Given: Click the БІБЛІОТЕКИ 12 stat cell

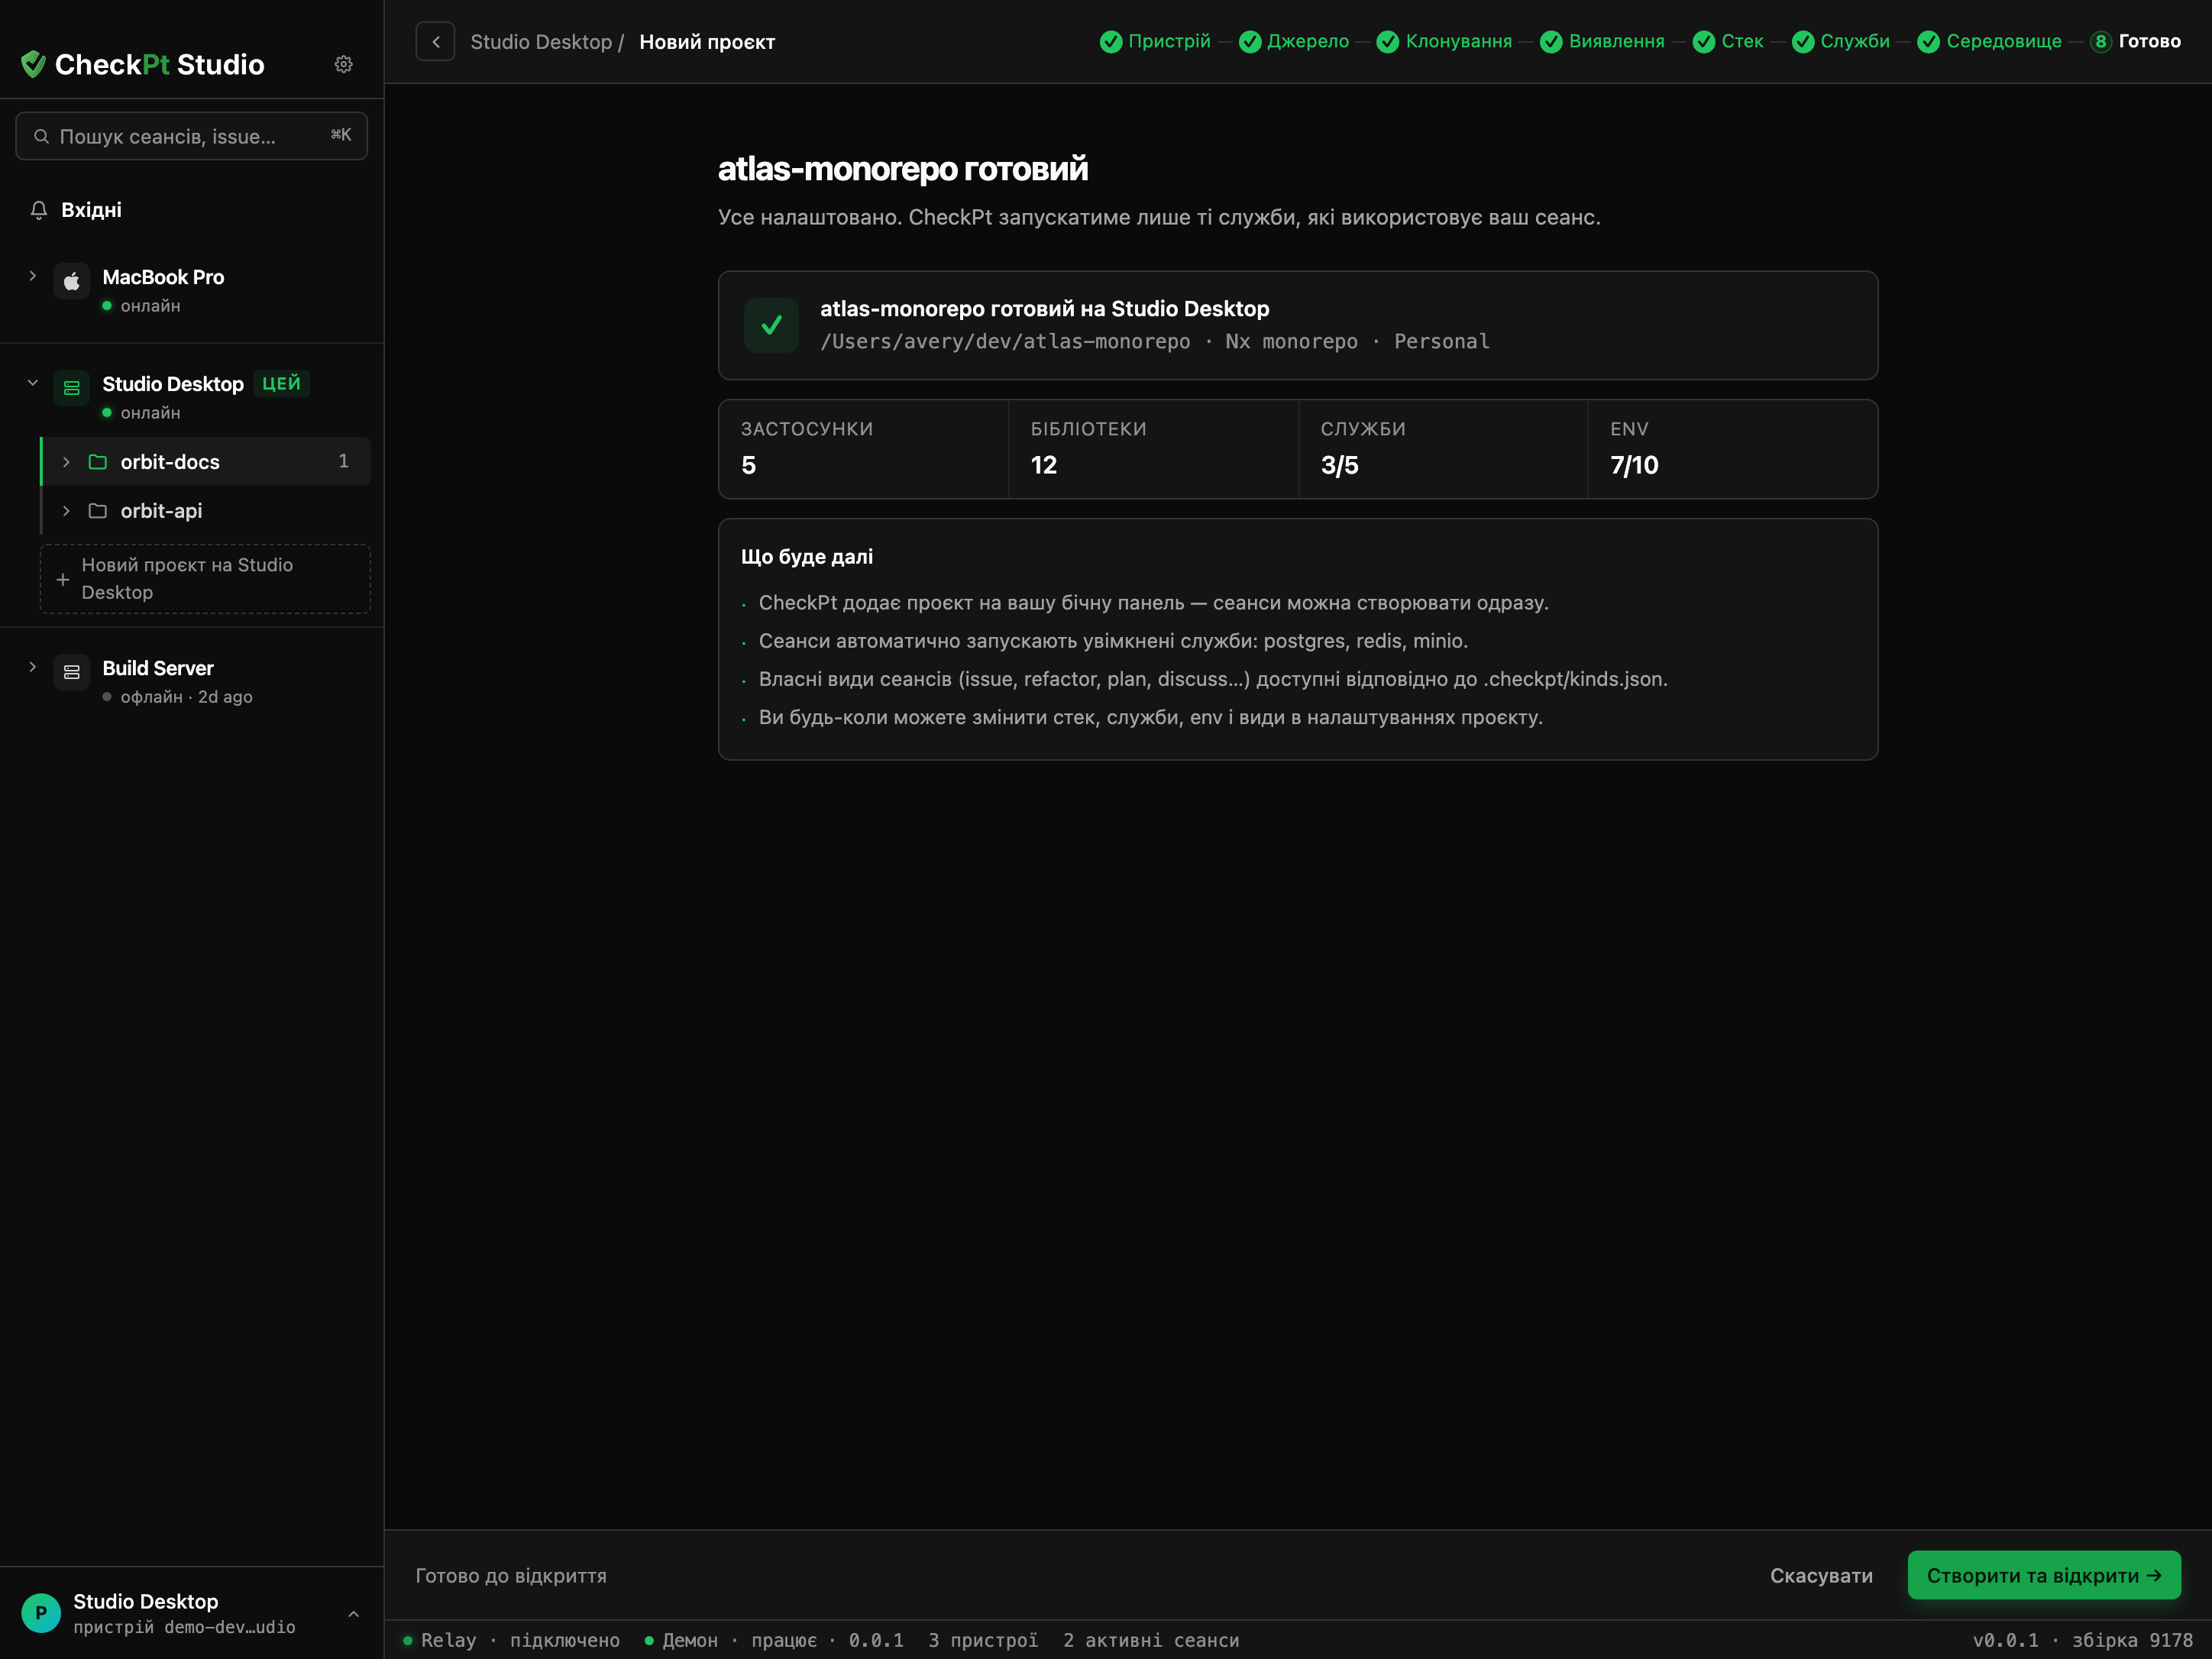Looking at the screenshot, I should (x=1153, y=449).
